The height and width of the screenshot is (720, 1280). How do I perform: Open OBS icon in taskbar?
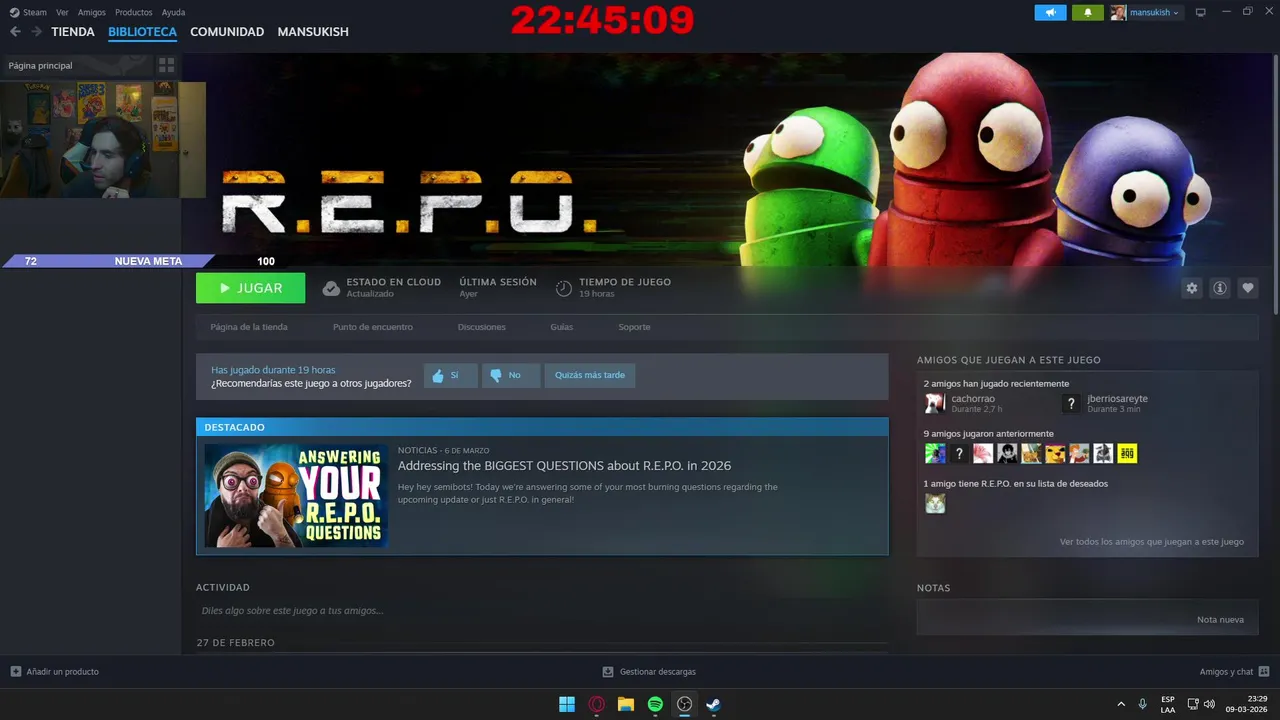(x=684, y=704)
